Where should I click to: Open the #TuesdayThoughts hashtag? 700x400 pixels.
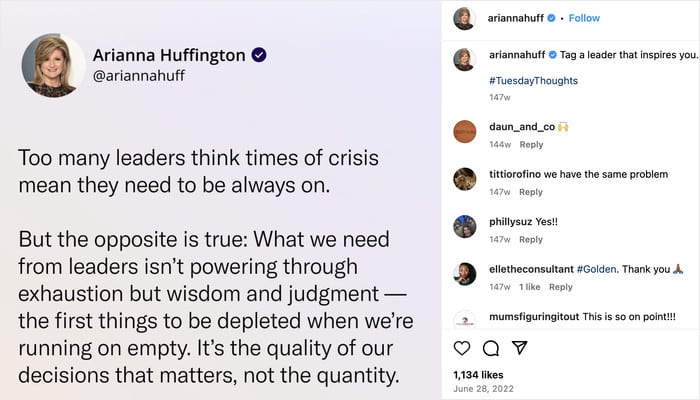pyautogui.click(x=533, y=80)
